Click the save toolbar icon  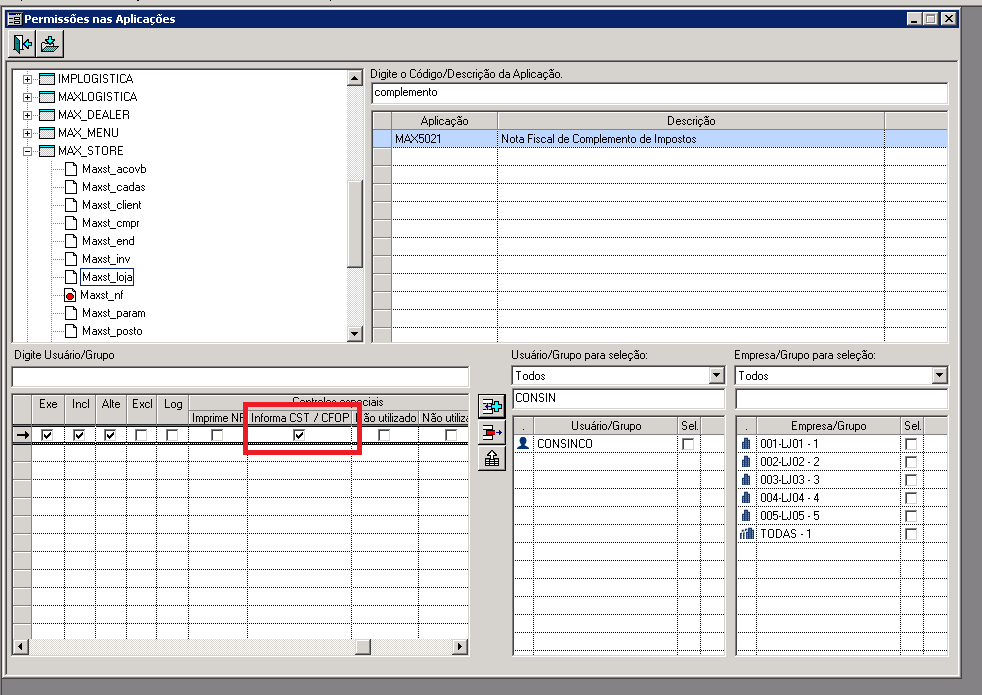pyautogui.click(x=49, y=44)
